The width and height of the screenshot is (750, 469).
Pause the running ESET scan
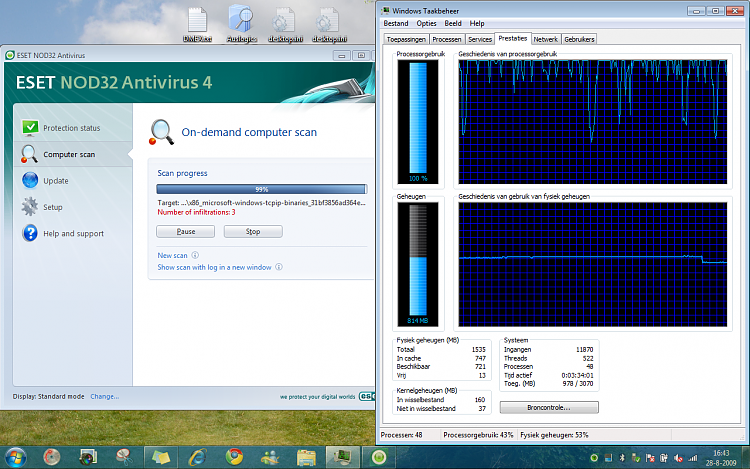coord(186,231)
